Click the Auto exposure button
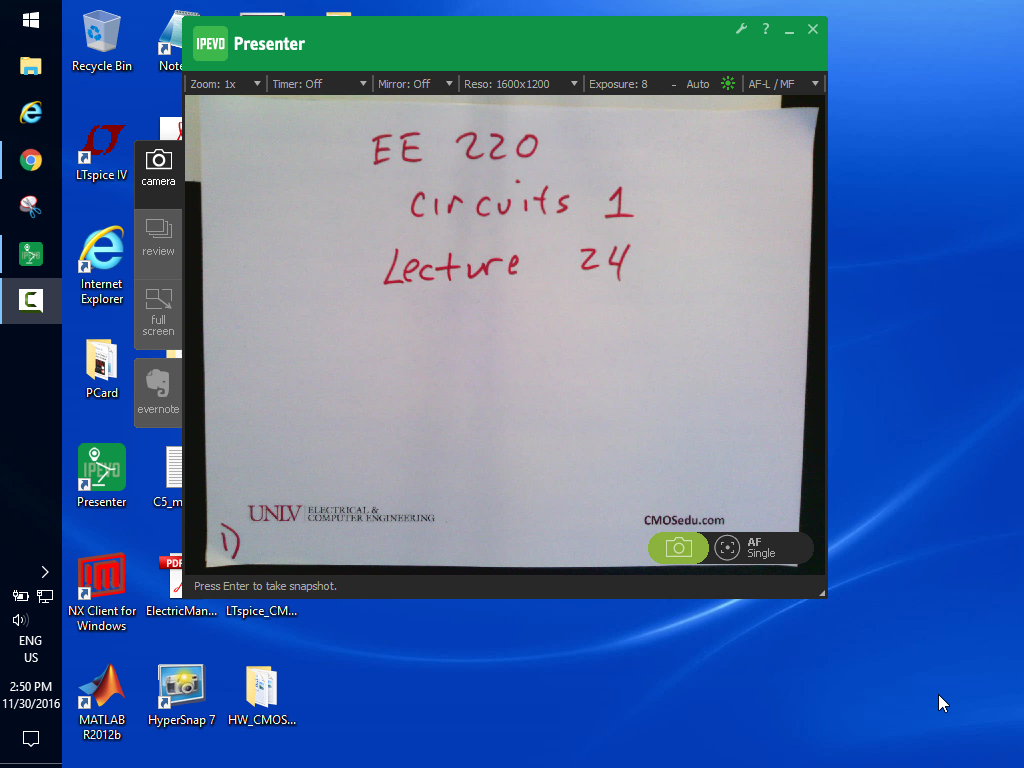The image size is (1024, 768). tap(697, 84)
